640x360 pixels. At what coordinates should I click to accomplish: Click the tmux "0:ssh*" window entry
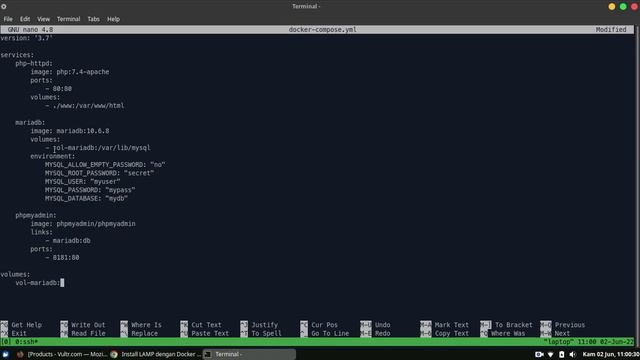click(x=27, y=342)
